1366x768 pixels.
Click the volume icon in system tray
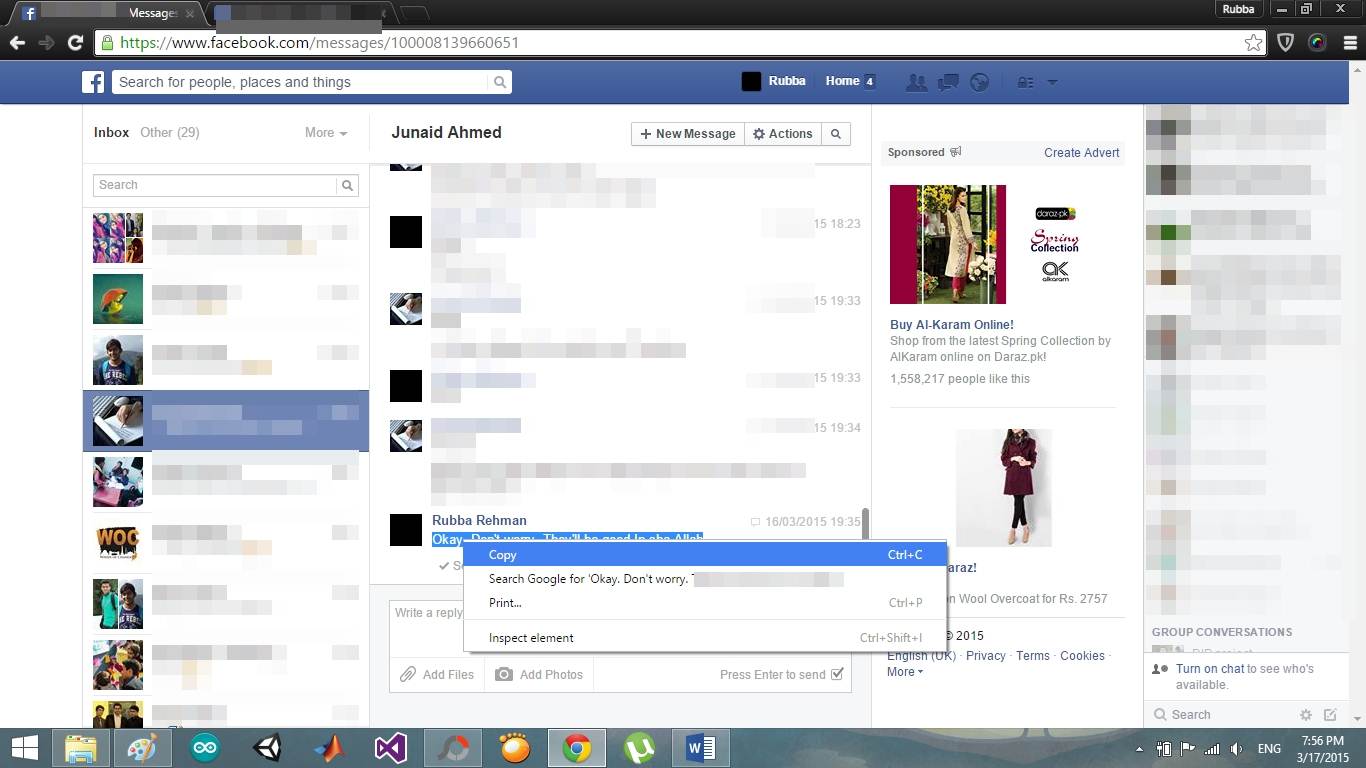point(1237,749)
